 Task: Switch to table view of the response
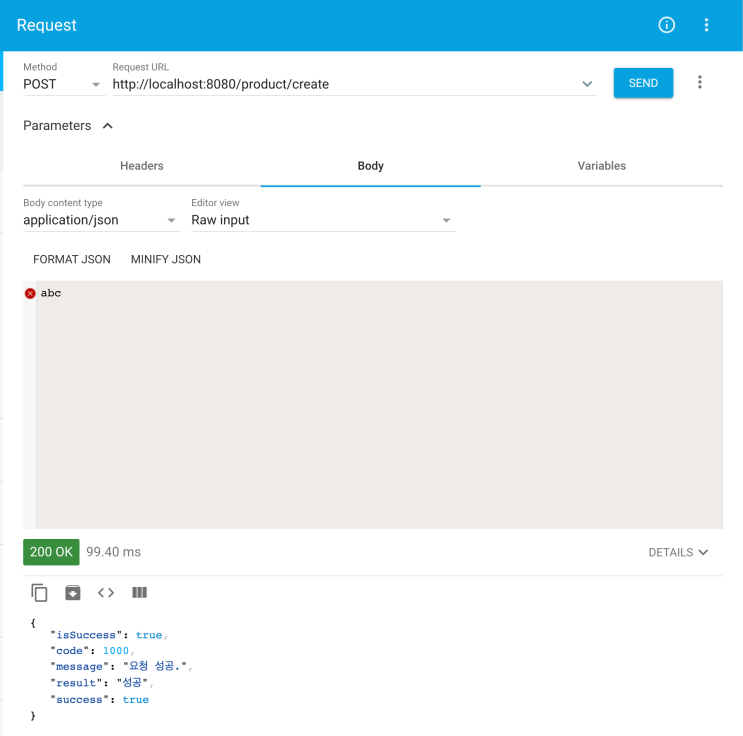pos(139,592)
